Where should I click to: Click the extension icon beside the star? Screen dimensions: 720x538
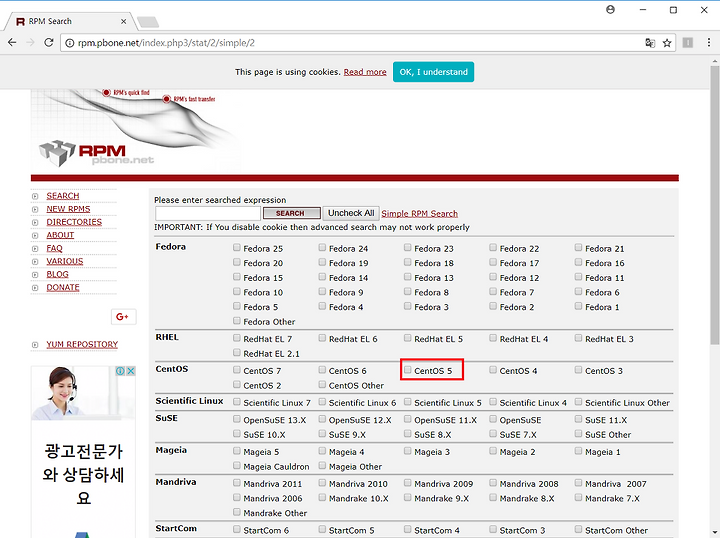(688, 43)
